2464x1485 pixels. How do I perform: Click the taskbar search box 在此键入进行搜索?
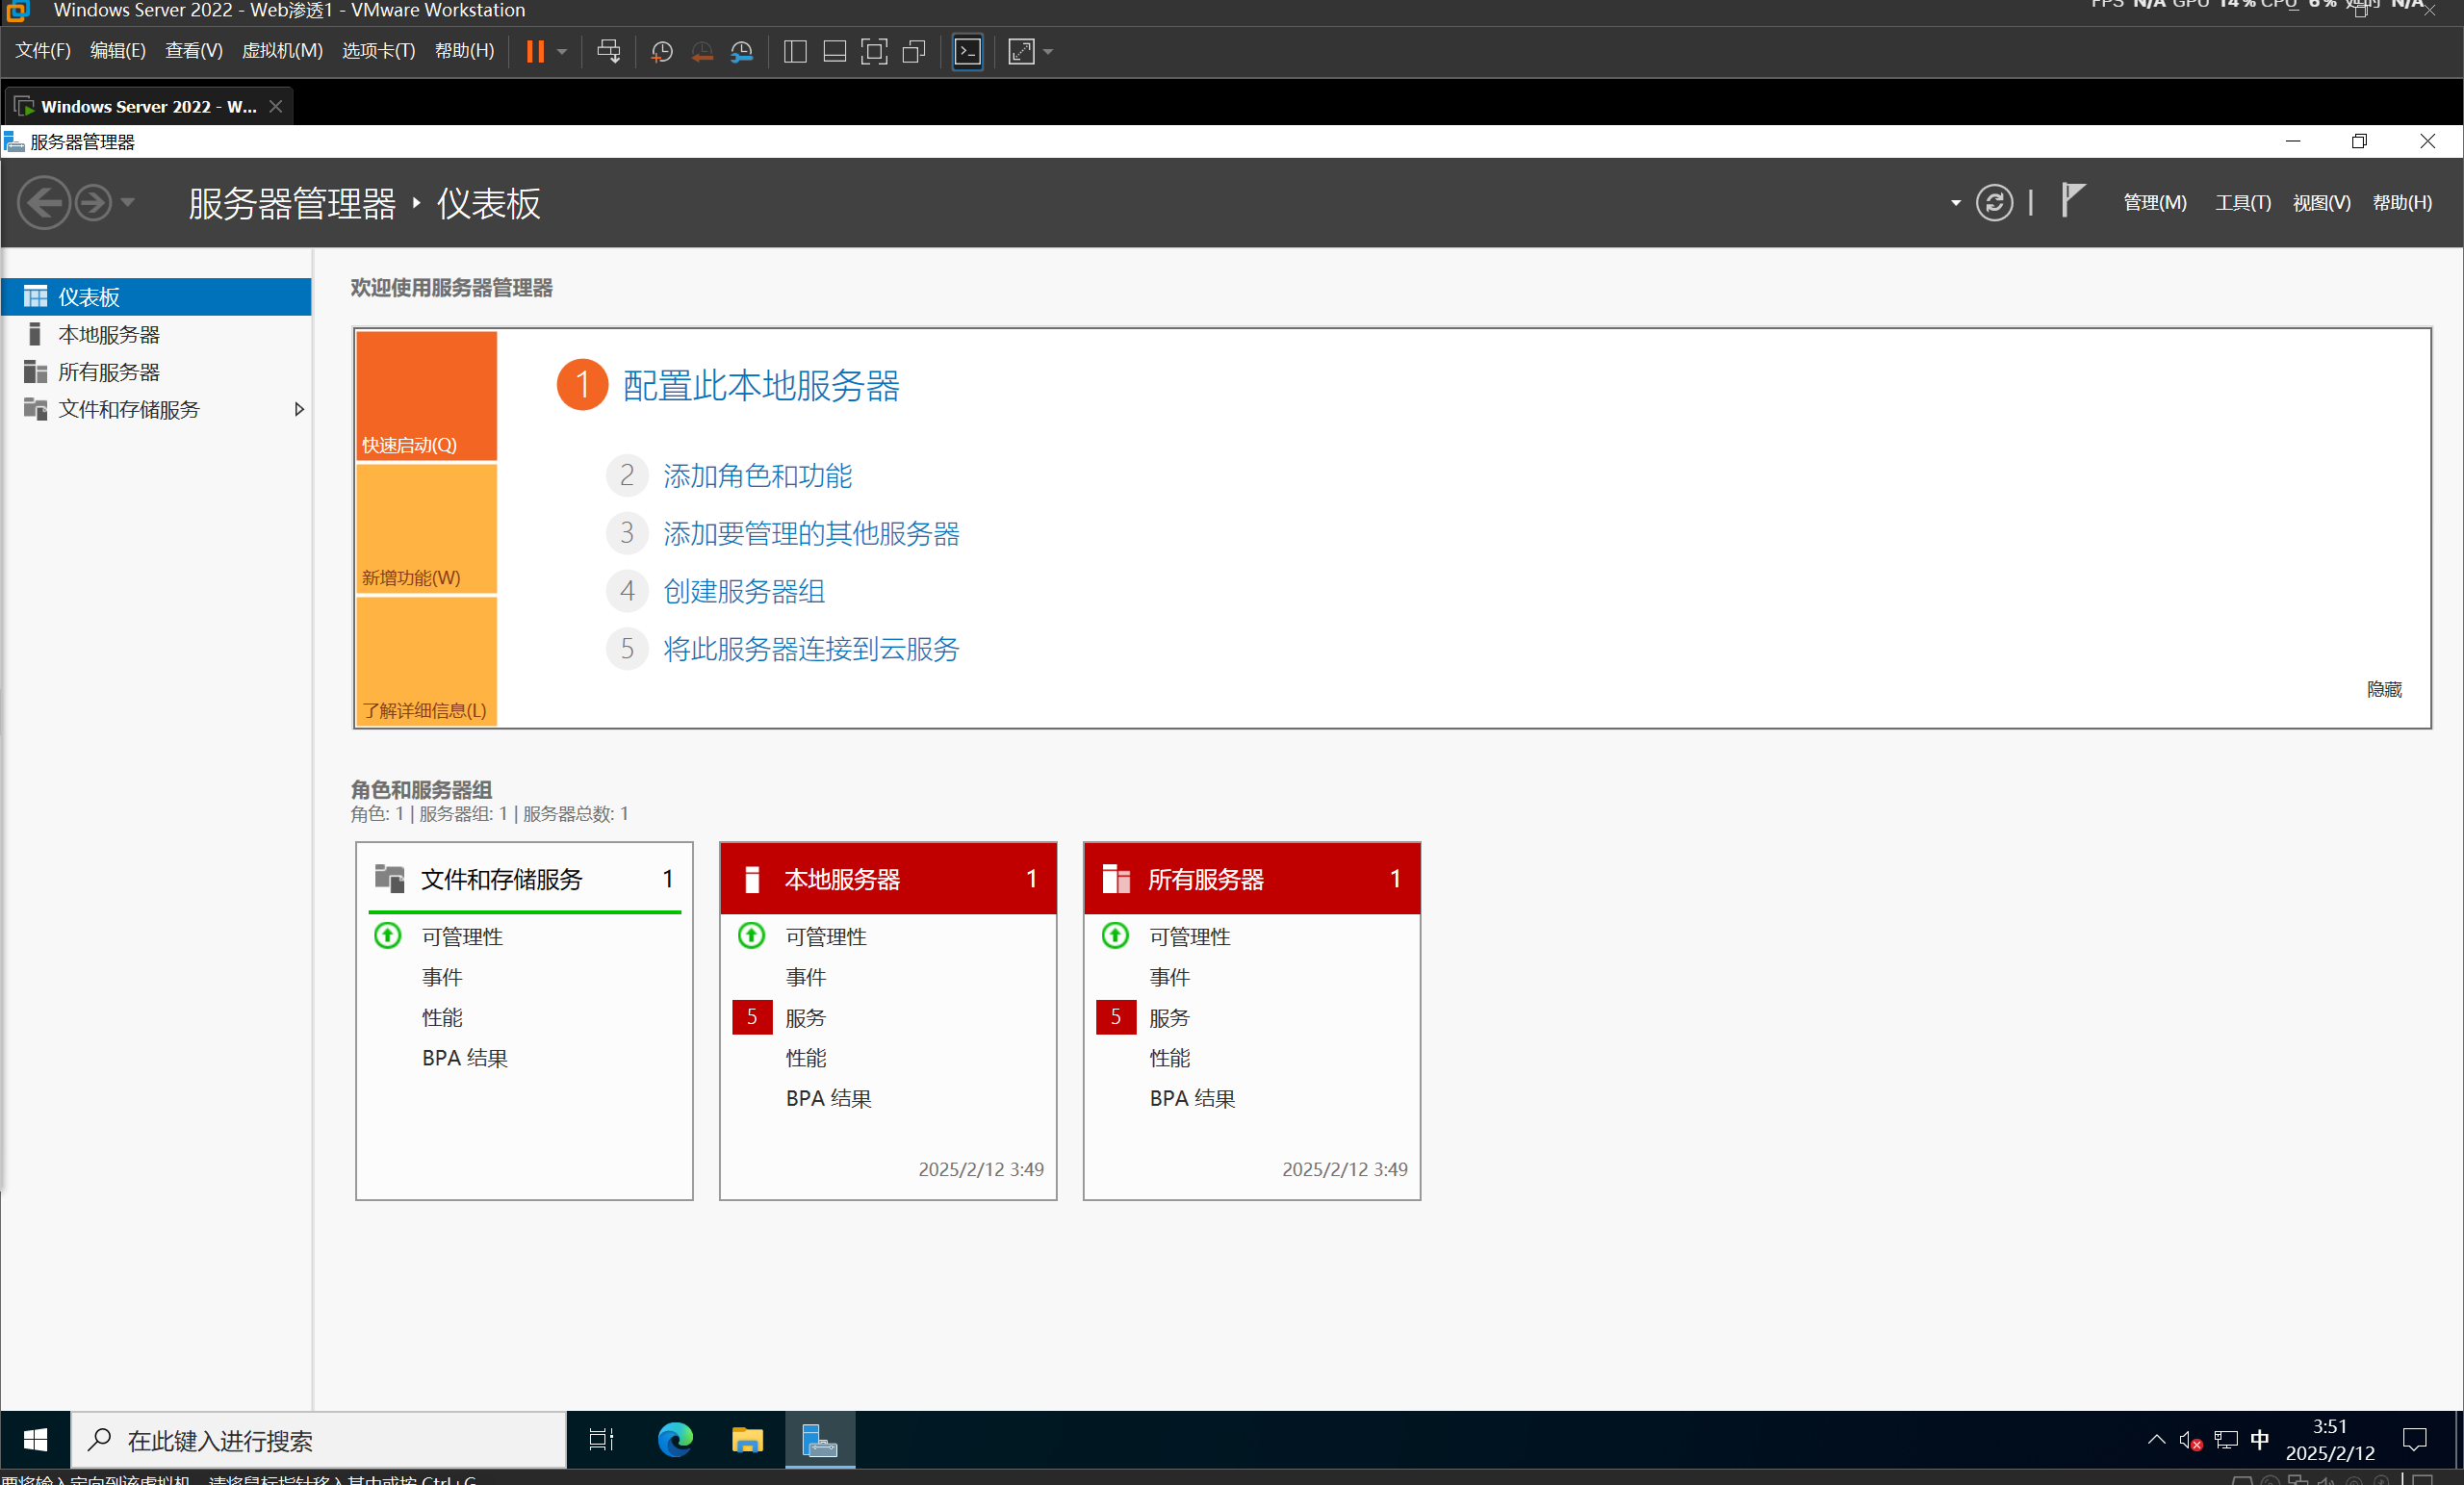point(318,1440)
